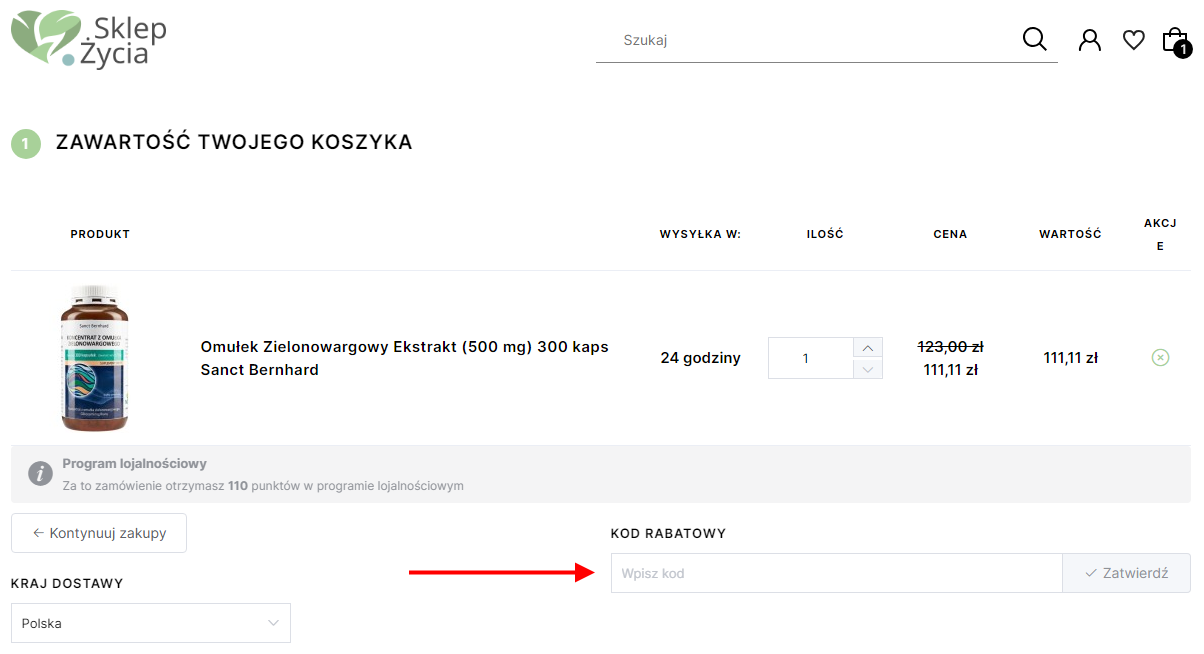1204x654 pixels.
Task: Click the cart count badge
Action: [1182, 49]
